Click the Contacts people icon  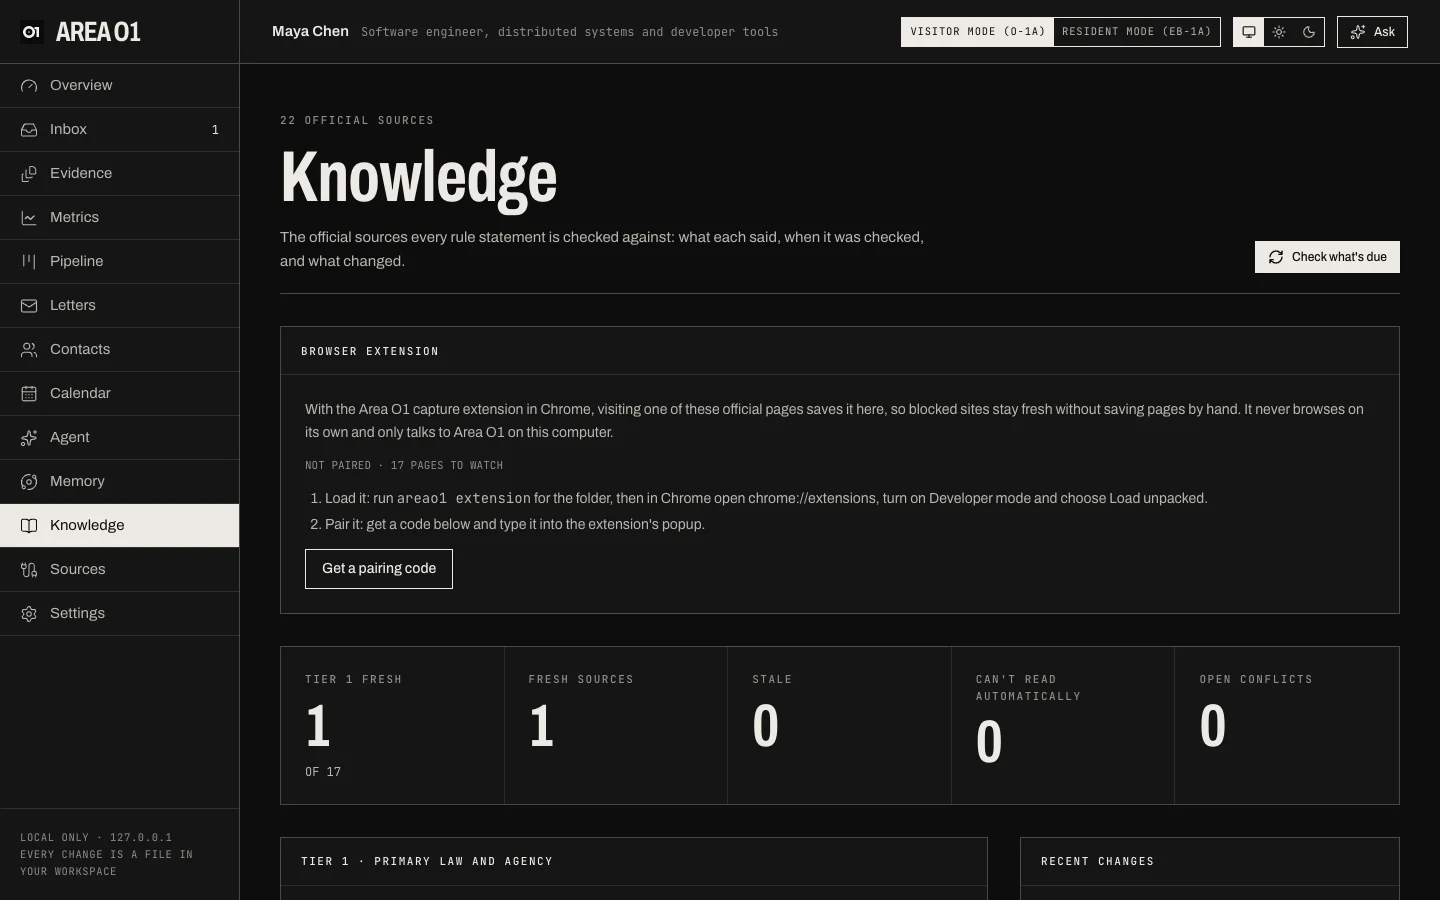29,350
